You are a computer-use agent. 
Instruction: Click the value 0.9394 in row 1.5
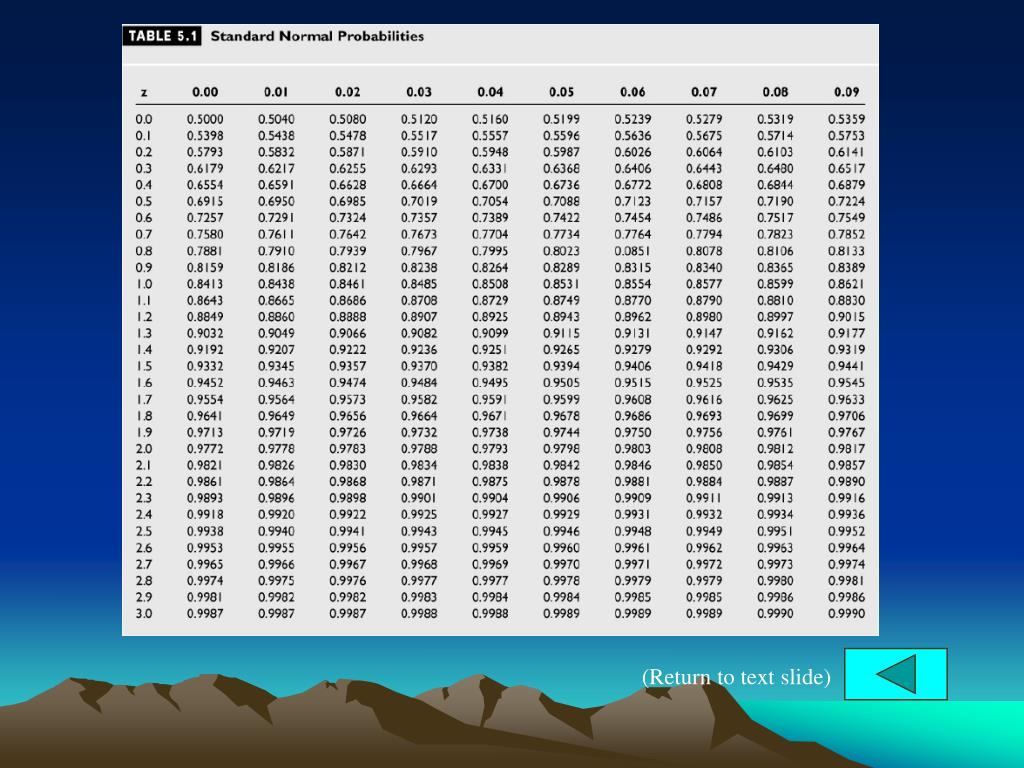point(562,366)
